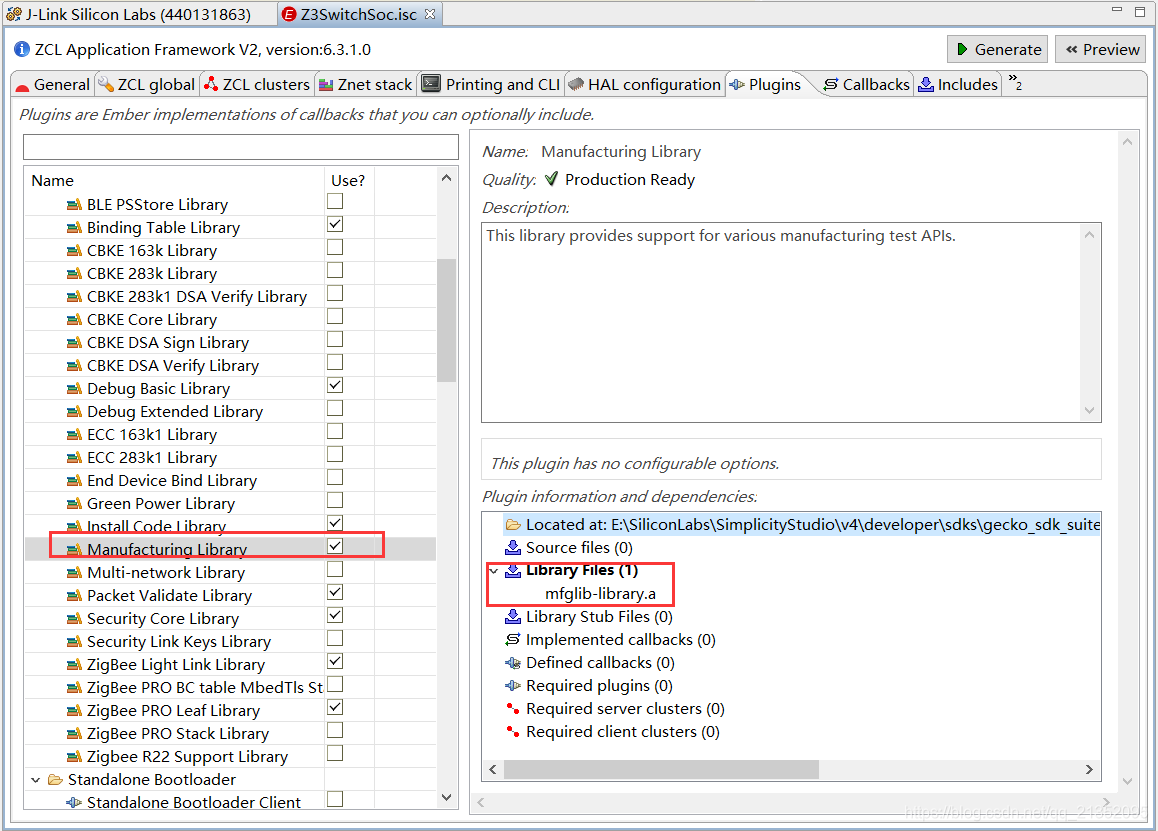The height and width of the screenshot is (831, 1158).
Task: Uncheck the Packet Validate Library checkbox
Action: pyautogui.click(x=335, y=592)
